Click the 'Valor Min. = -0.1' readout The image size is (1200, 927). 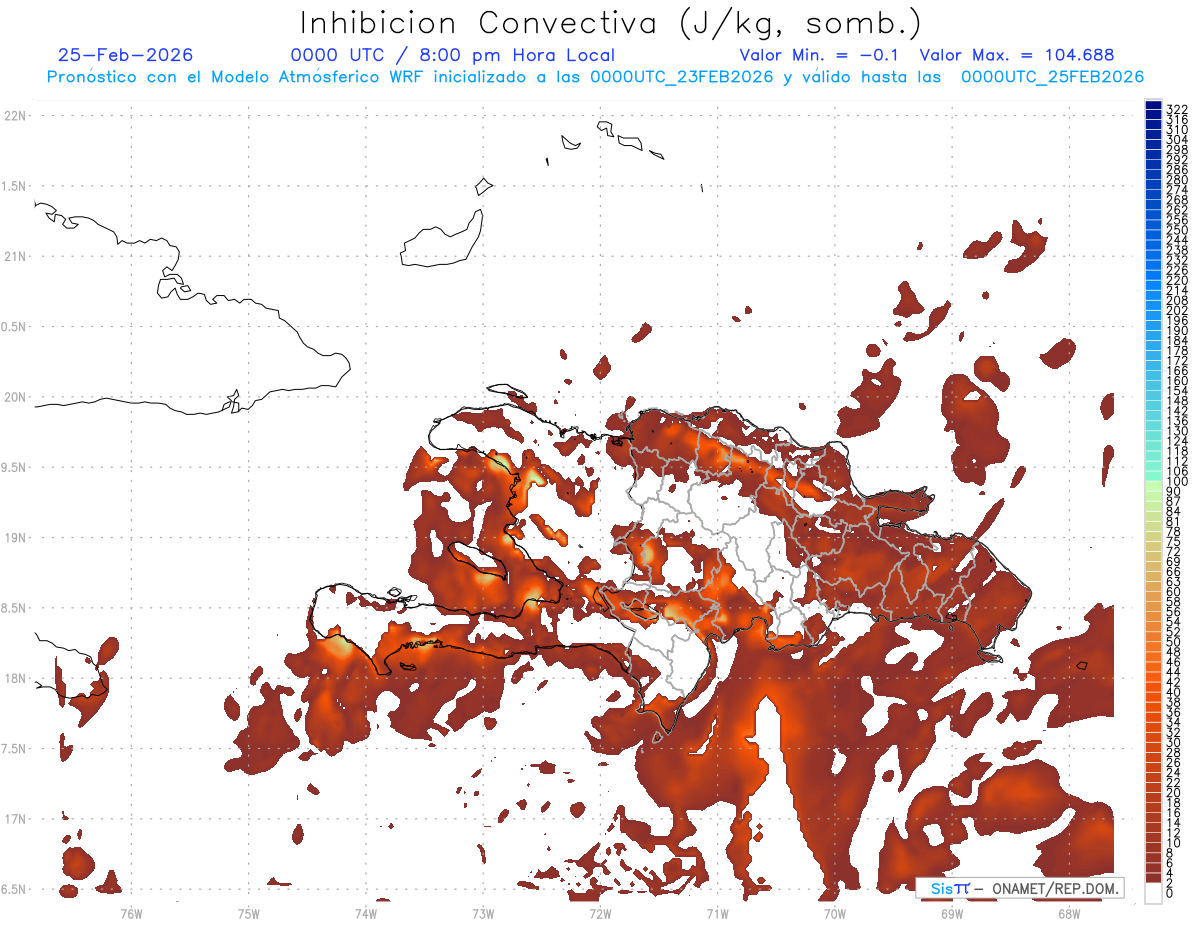point(821,55)
